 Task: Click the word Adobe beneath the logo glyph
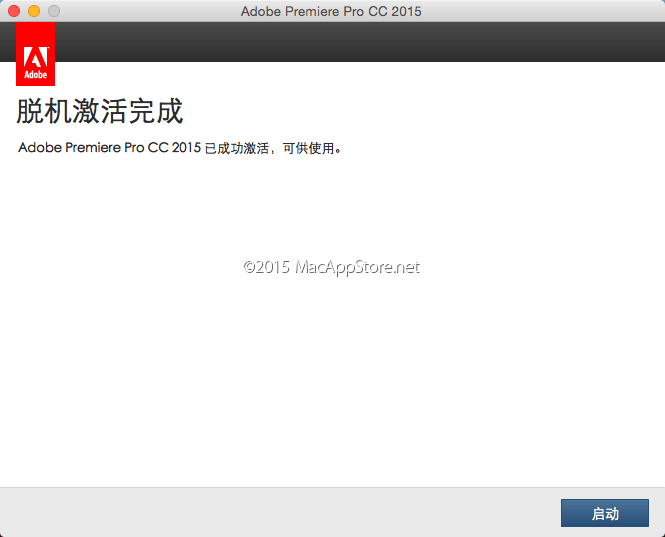coord(36,74)
